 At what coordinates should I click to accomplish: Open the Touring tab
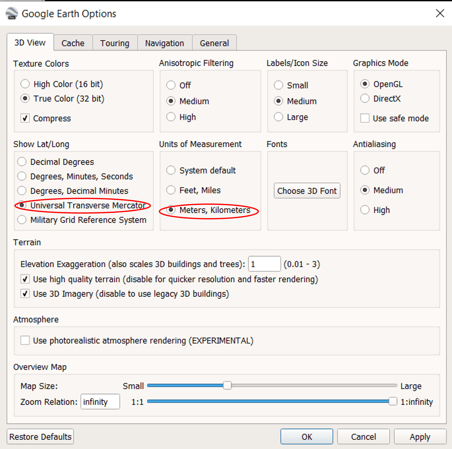[x=115, y=43]
